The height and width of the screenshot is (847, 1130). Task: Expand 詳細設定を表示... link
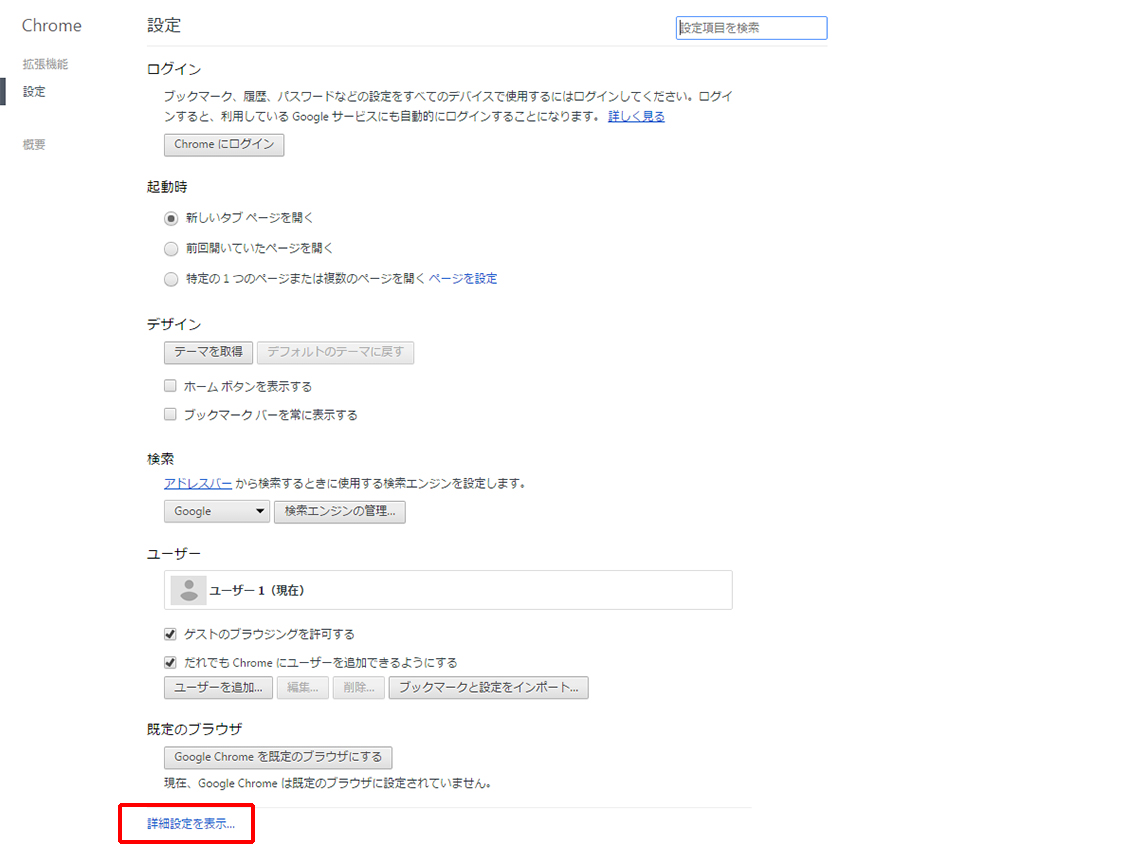pos(191,823)
